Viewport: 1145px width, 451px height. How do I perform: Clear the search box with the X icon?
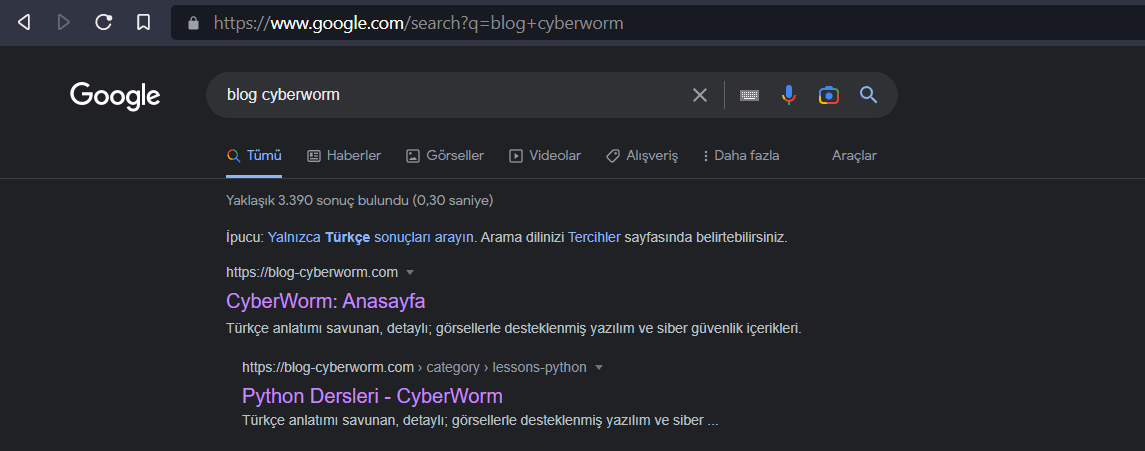click(700, 95)
